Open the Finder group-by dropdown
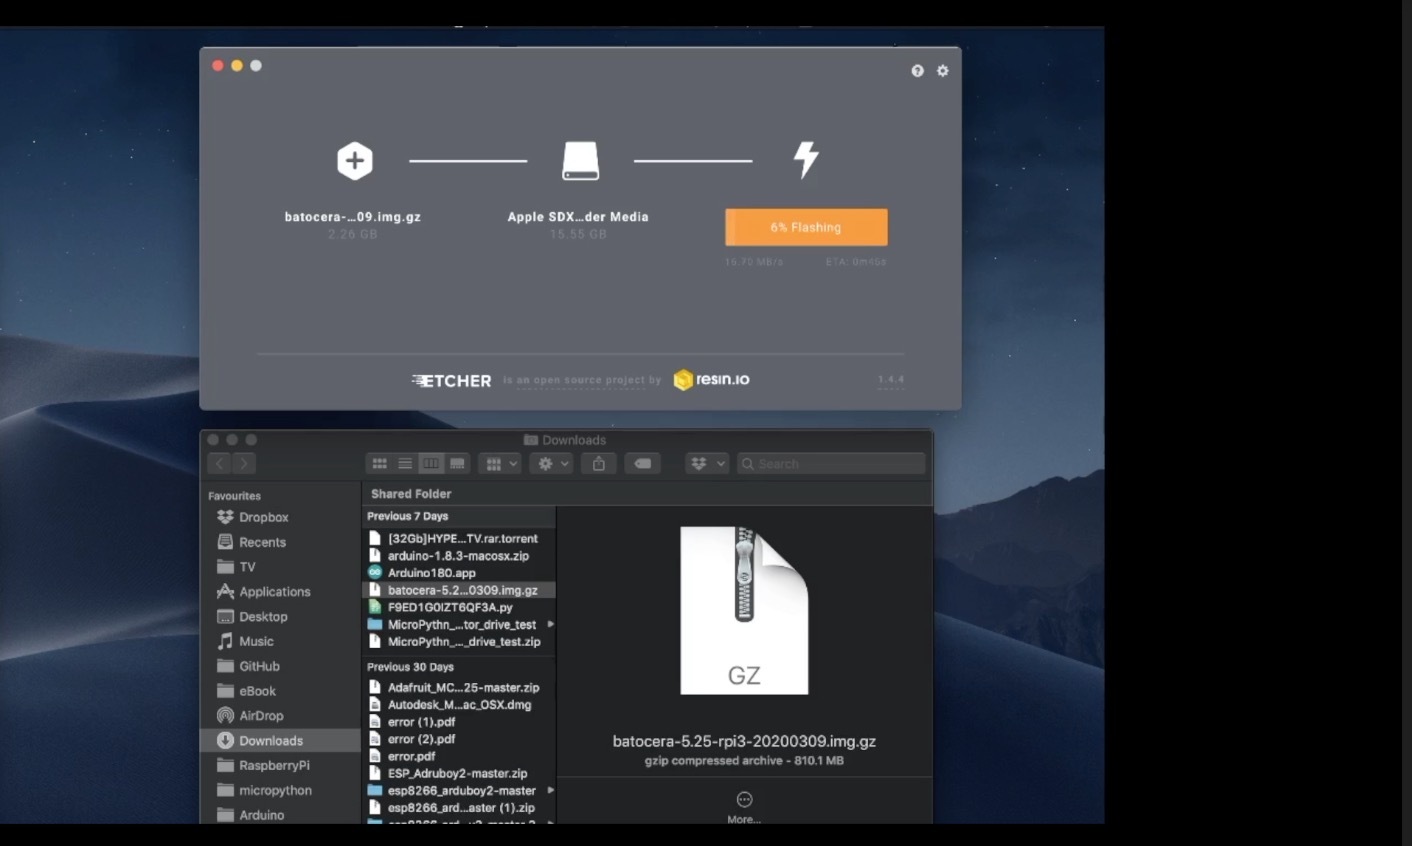This screenshot has width=1412, height=846. click(x=500, y=464)
